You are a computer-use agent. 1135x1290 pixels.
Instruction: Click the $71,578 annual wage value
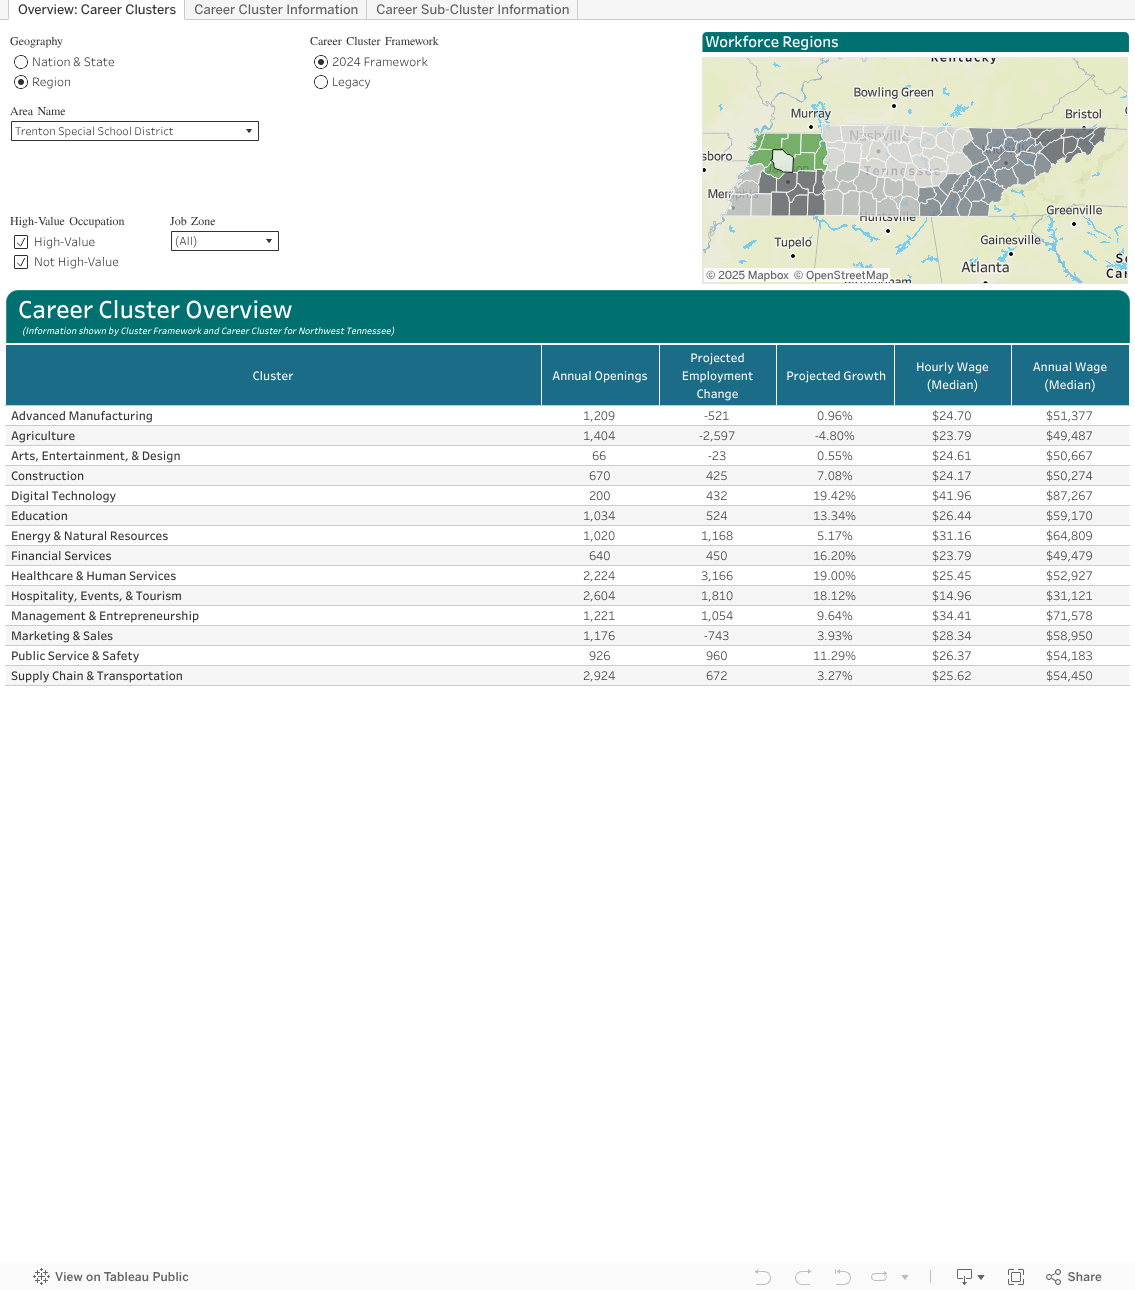pyautogui.click(x=1069, y=616)
